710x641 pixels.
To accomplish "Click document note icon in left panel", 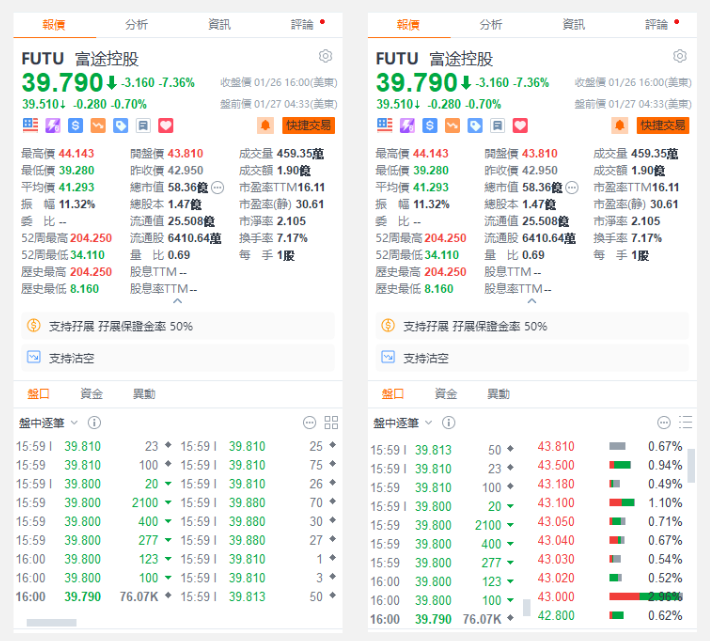I will pyautogui.click(x=143, y=125).
